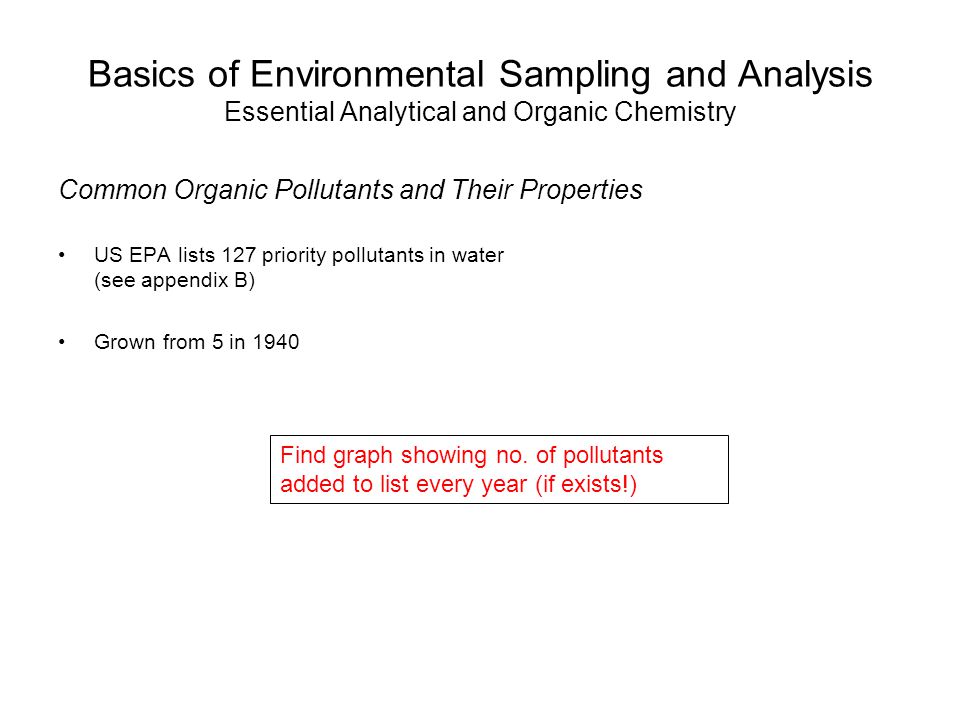Click the red text (if exists!)
Image resolution: width=960 pixels, height=720 pixels.
click(586, 484)
